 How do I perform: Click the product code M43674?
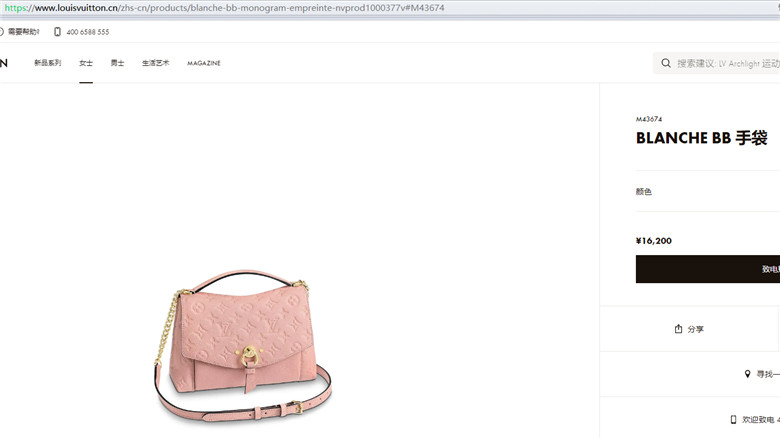[649, 119]
